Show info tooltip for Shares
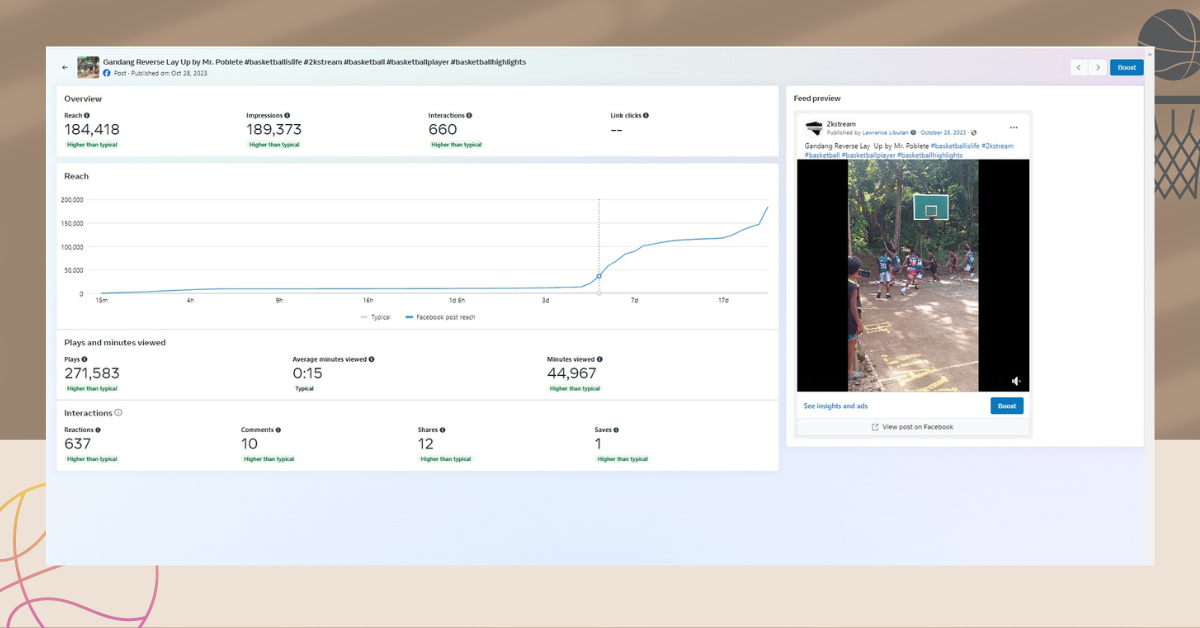This screenshot has width=1200, height=628. tap(442, 430)
